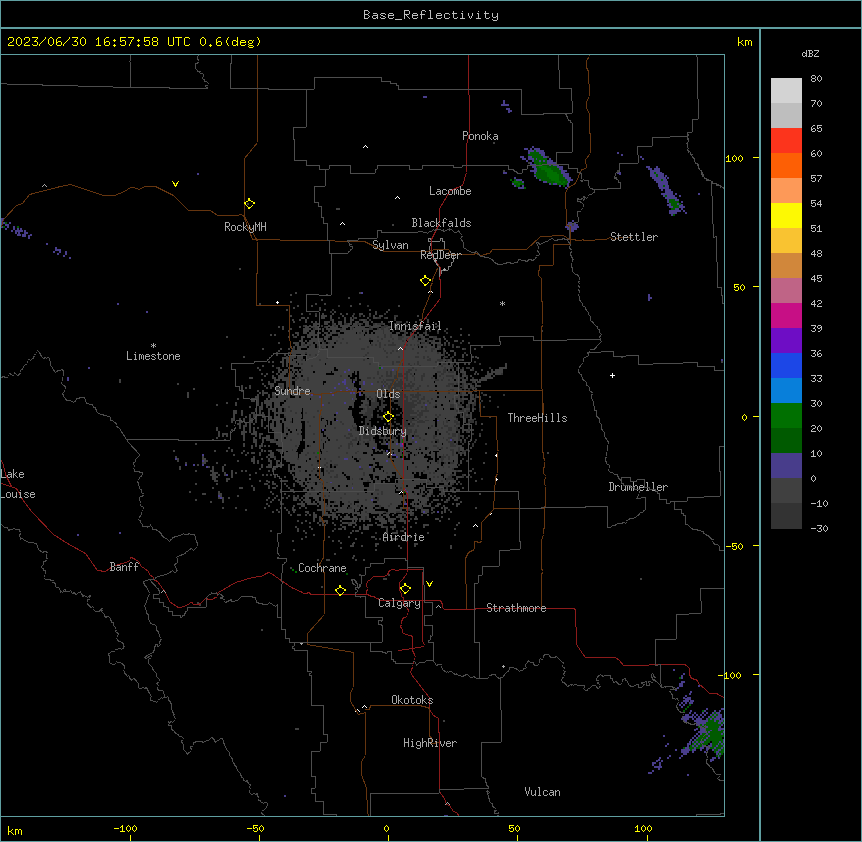Click the Ponoka city label
This screenshot has height=842, width=862.
[480, 136]
